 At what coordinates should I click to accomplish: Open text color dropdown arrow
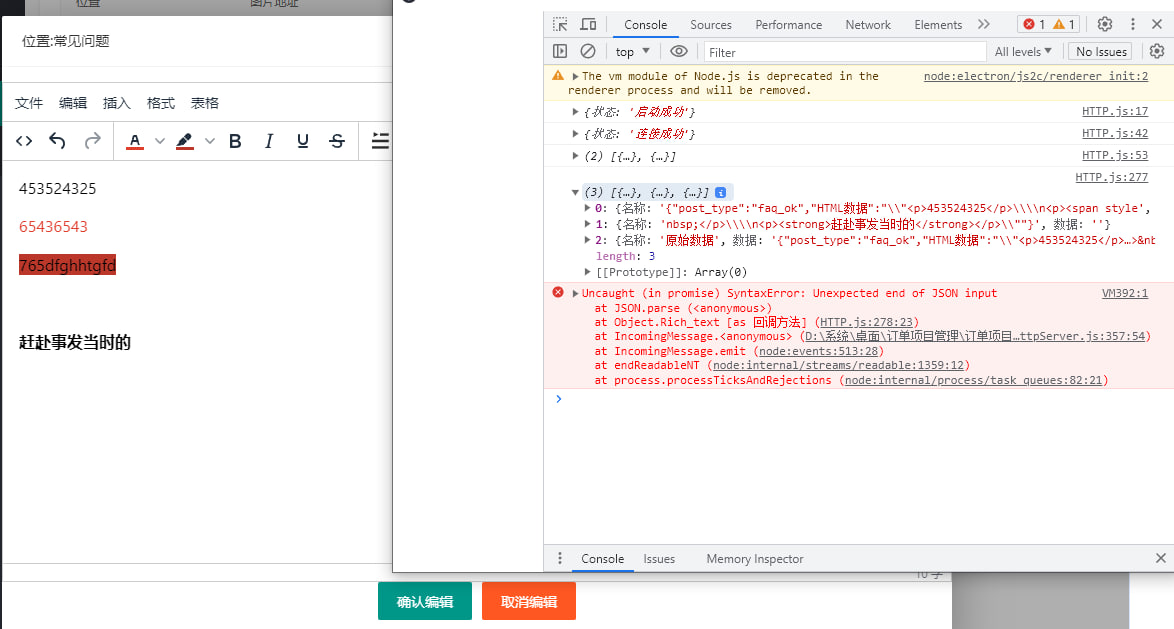[159, 141]
